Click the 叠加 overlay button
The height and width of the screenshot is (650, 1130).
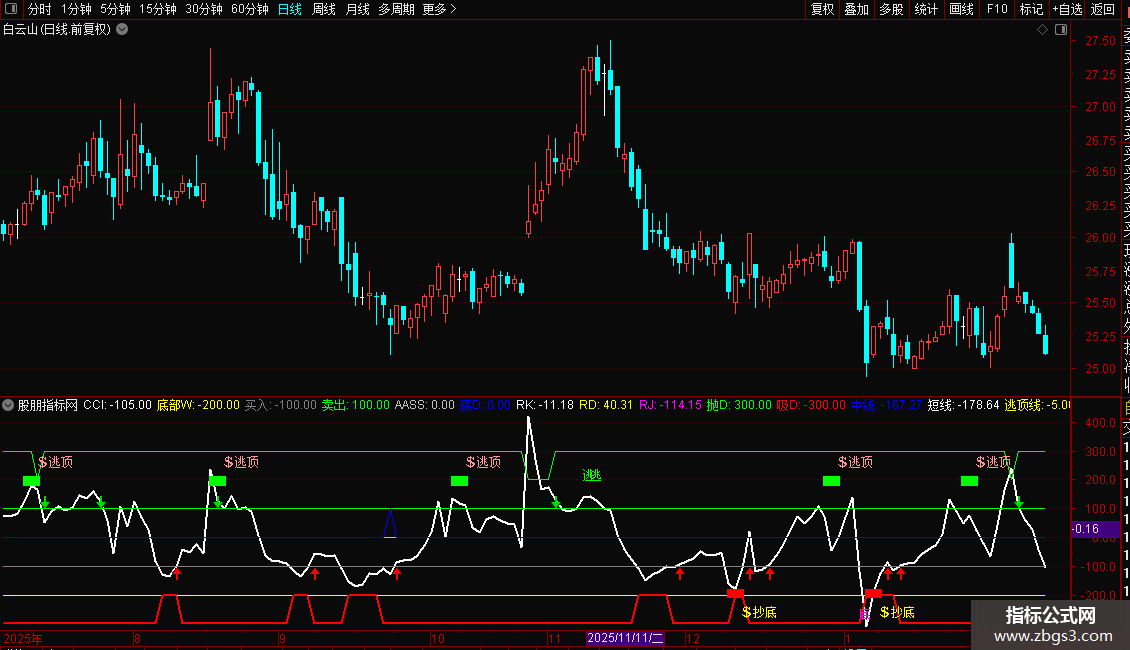(856, 9)
